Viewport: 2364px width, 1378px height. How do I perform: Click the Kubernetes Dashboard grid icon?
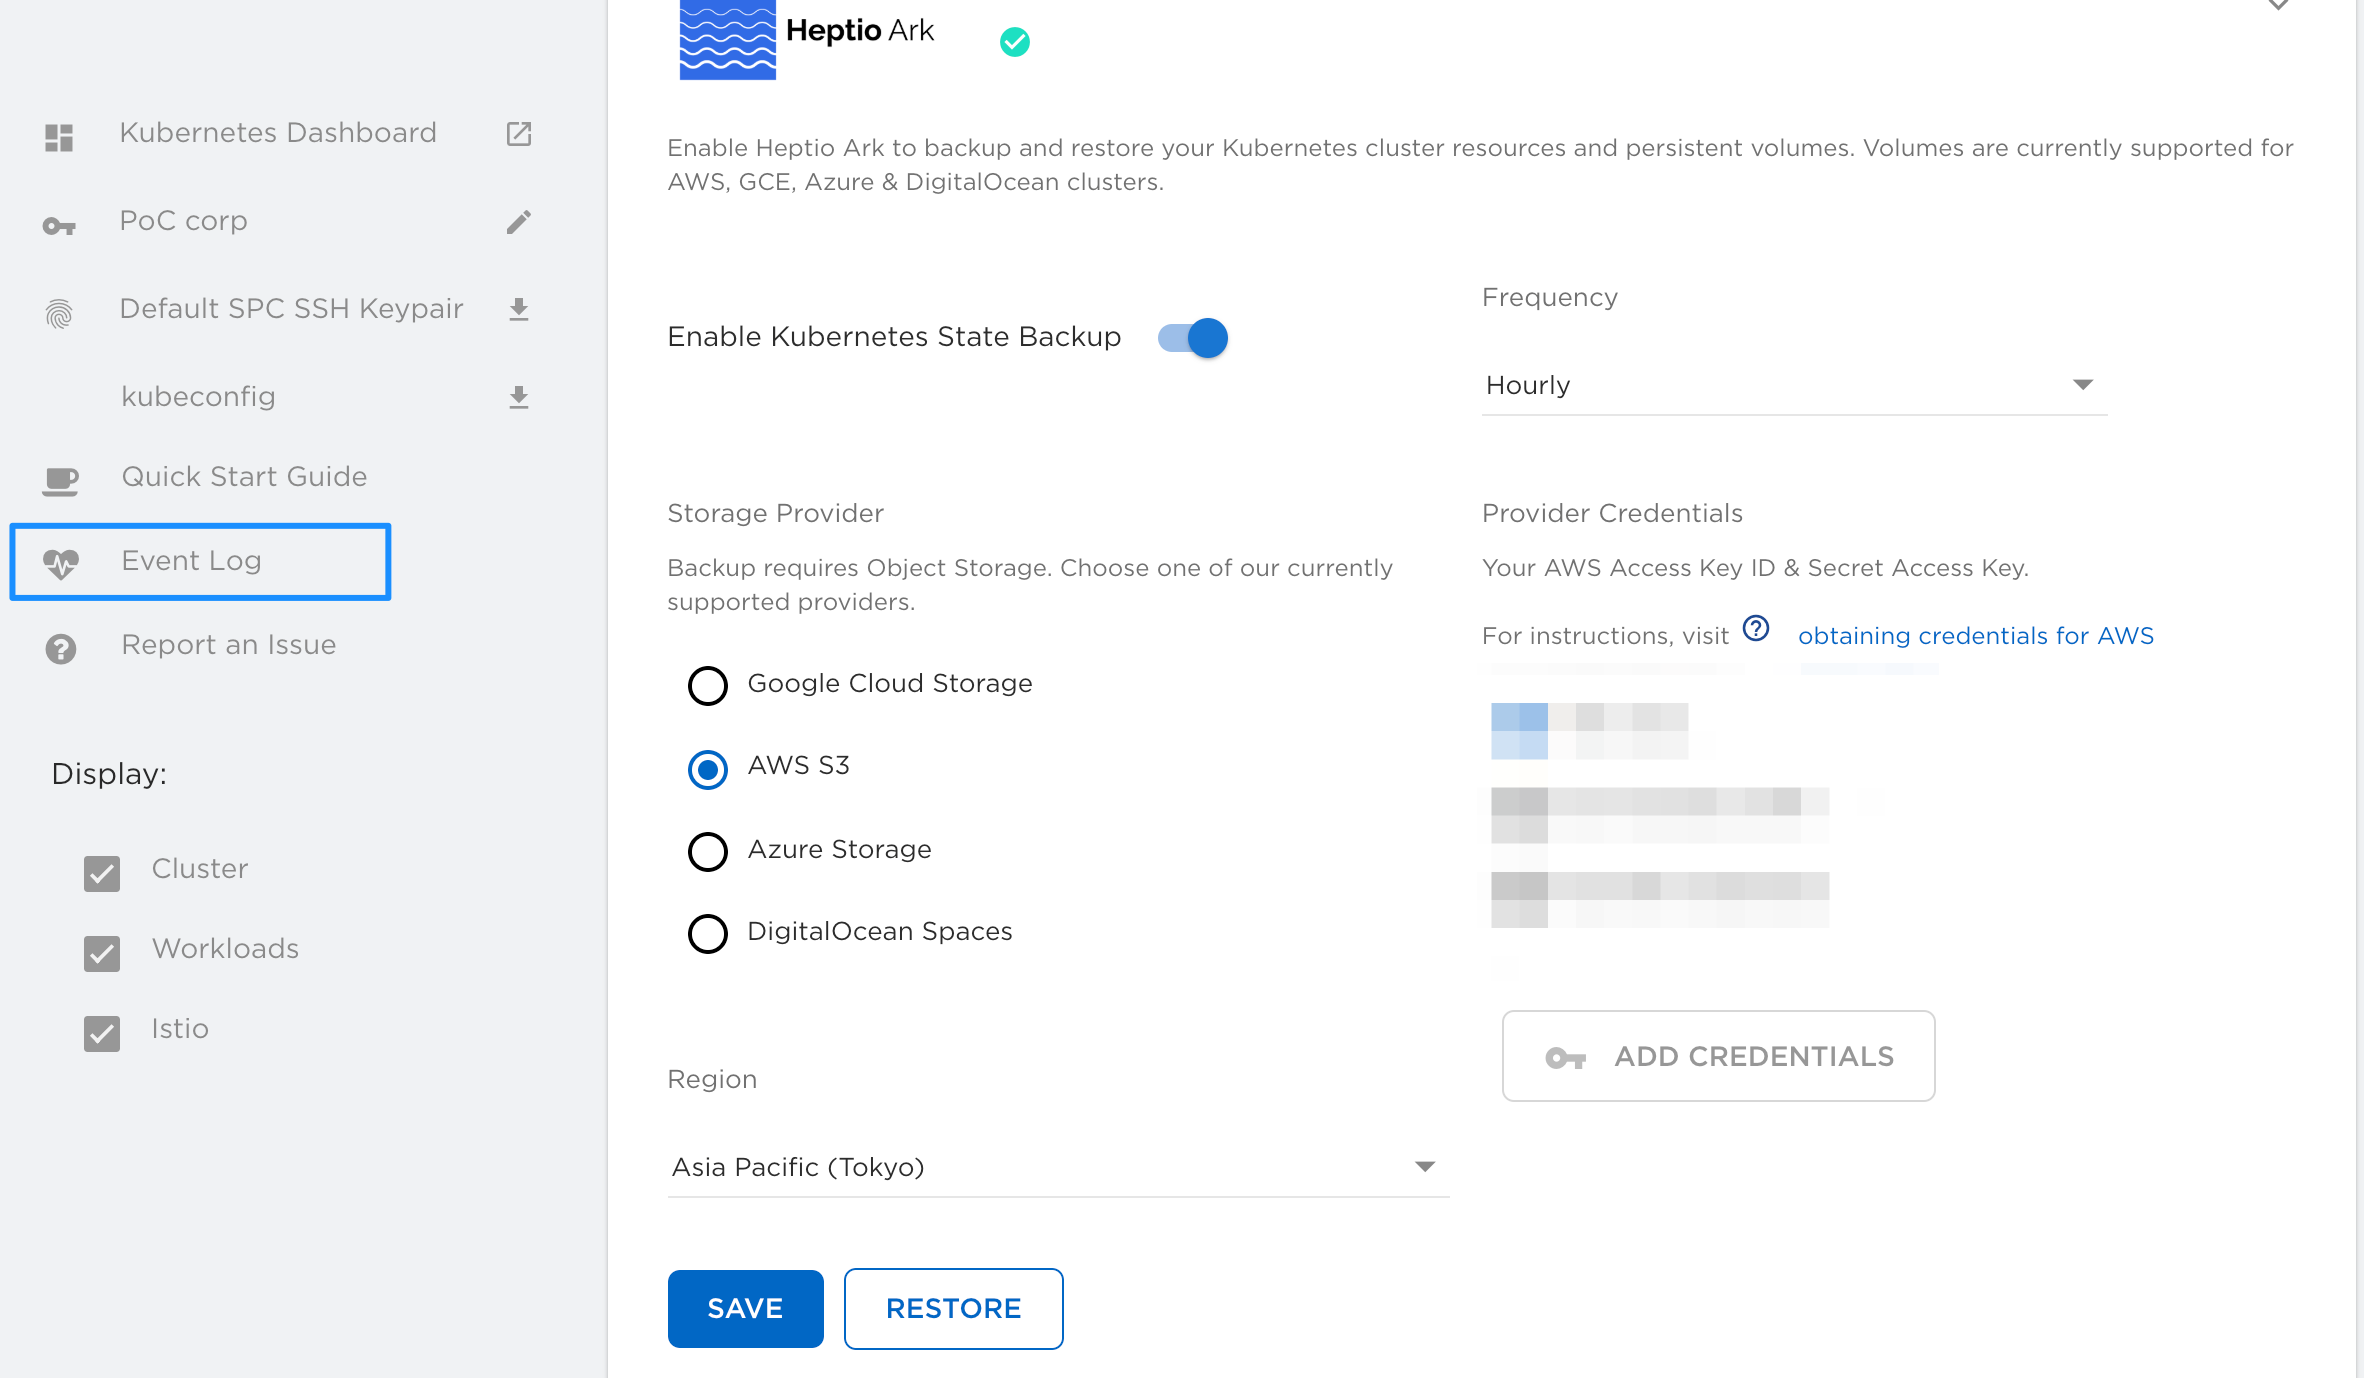click(x=59, y=138)
